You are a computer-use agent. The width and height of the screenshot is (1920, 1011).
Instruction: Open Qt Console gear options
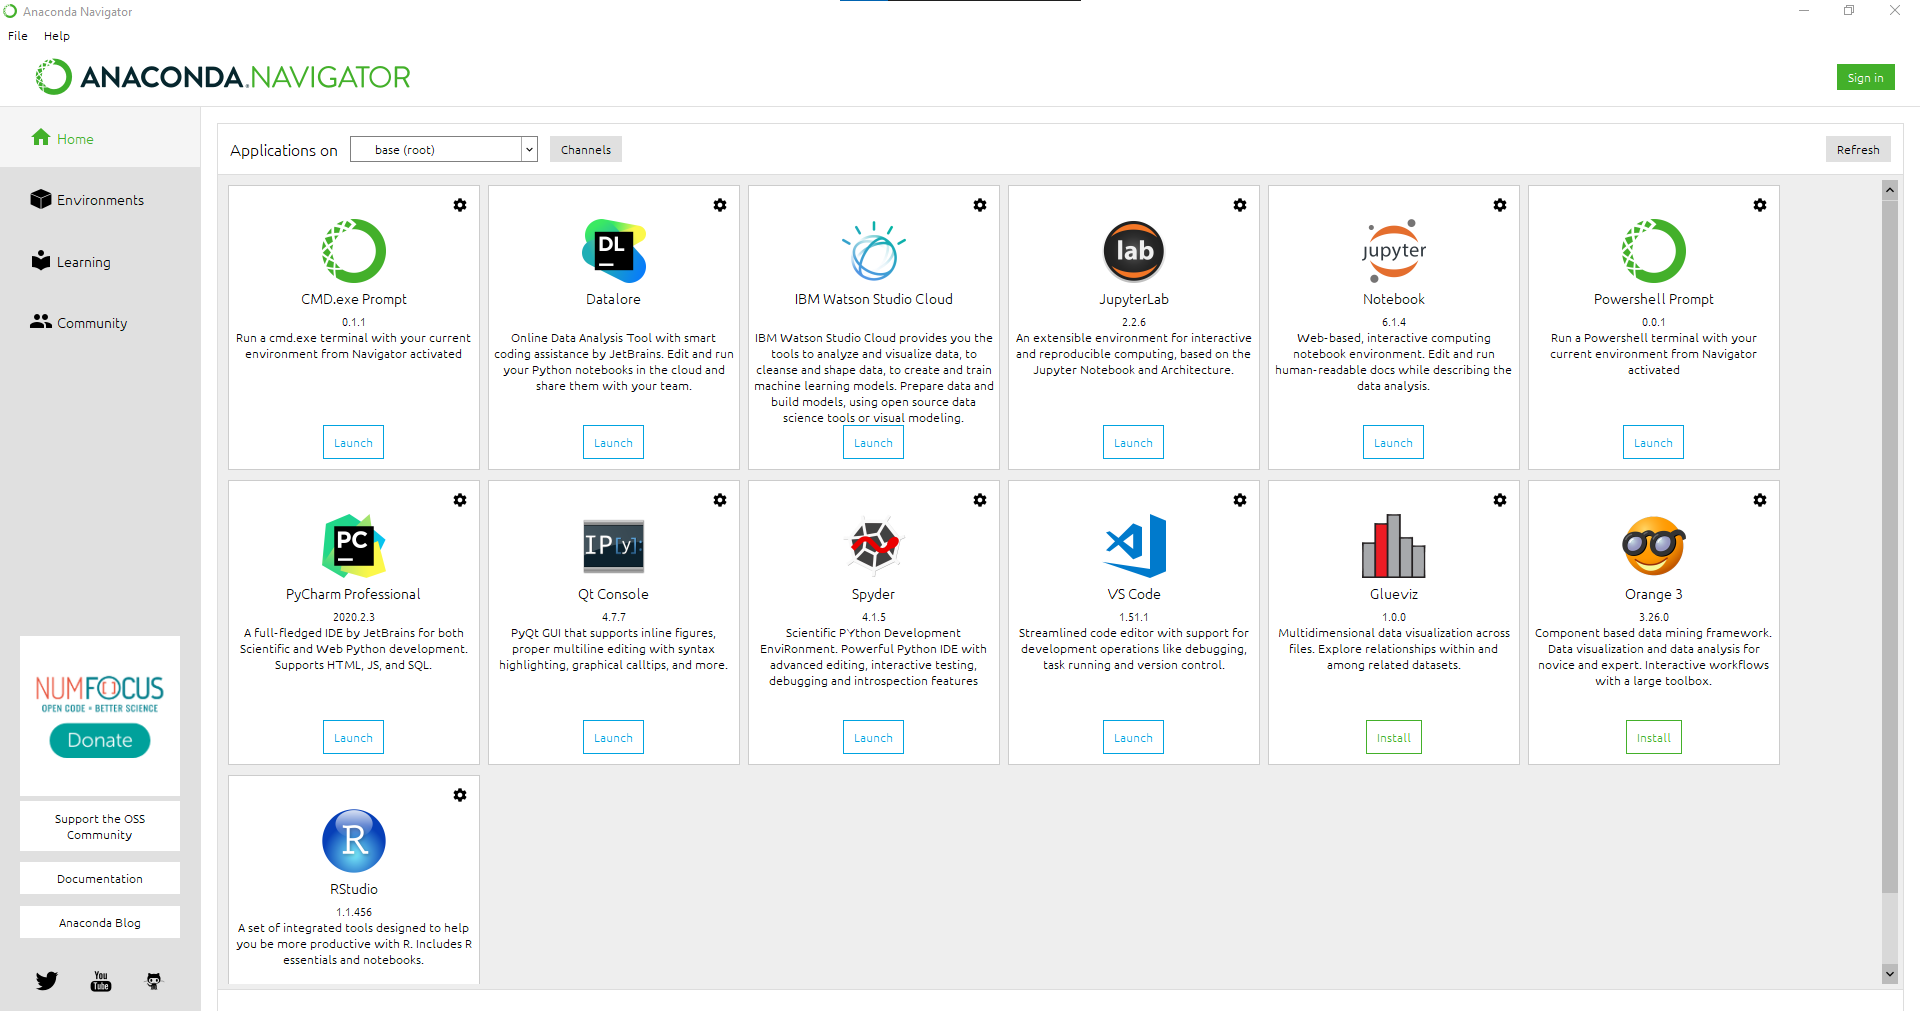point(720,500)
